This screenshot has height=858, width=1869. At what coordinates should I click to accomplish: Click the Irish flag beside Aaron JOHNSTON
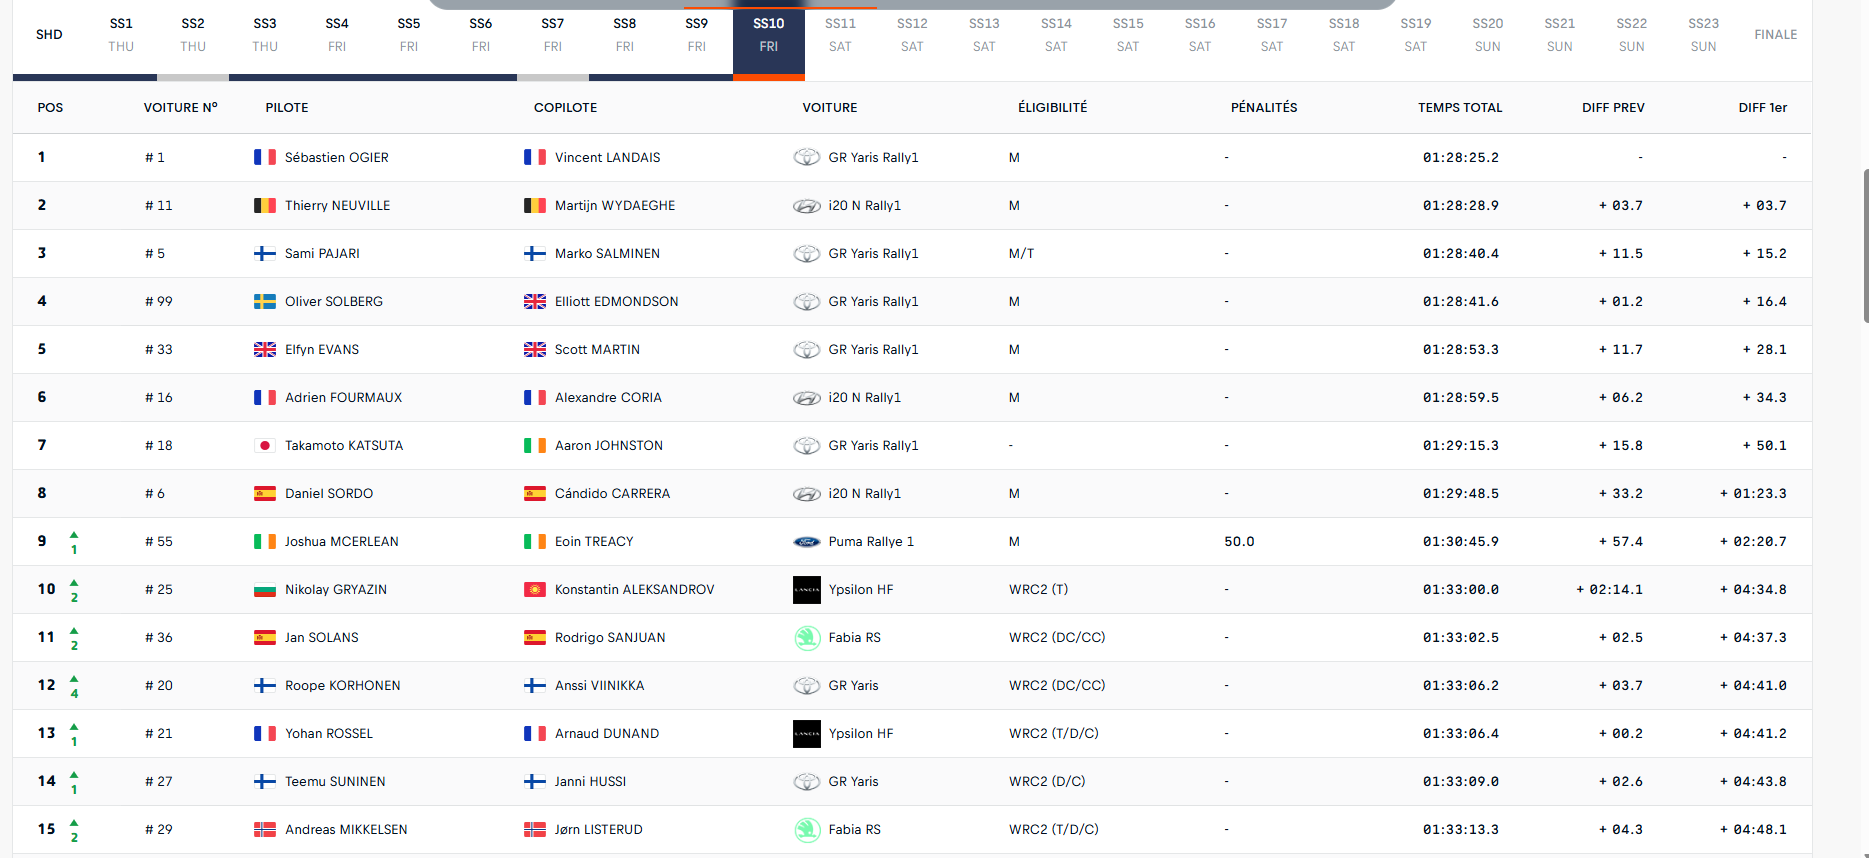(535, 445)
